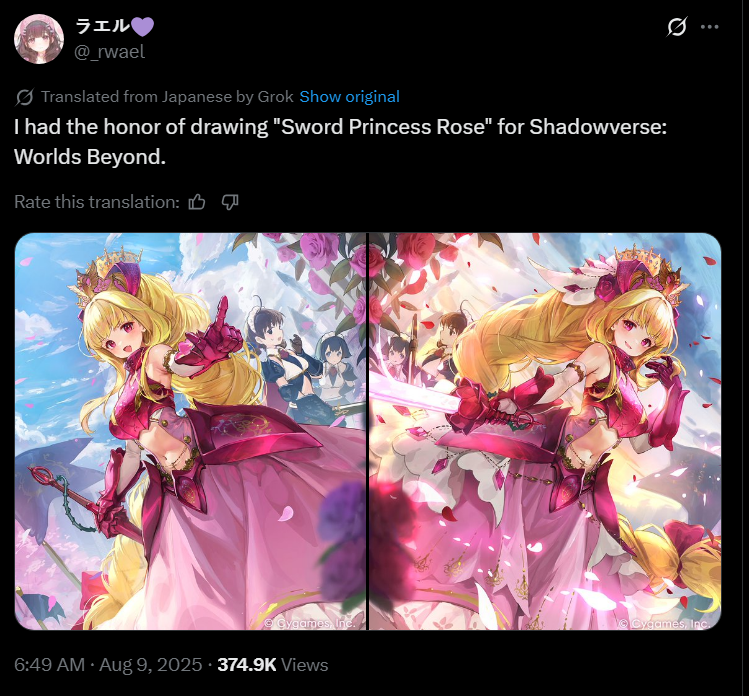Click the 'Rate this translation:' label
This screenshot has height=696, width=749.
[x=97, y=202]
